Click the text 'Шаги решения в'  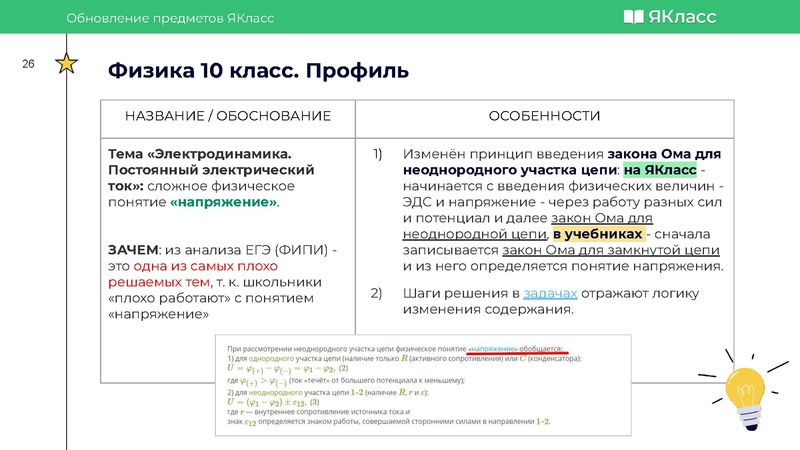point(461,293)
